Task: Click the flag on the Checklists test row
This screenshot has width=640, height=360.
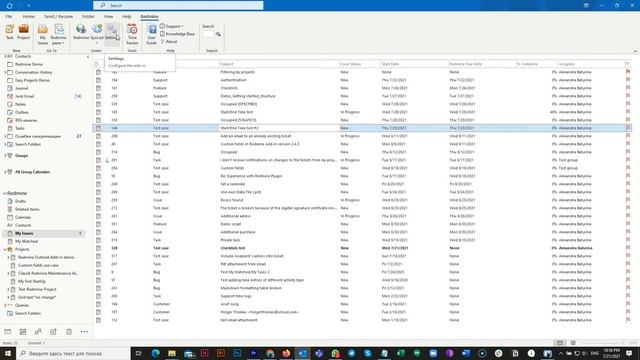Action: tap(628, 248)
